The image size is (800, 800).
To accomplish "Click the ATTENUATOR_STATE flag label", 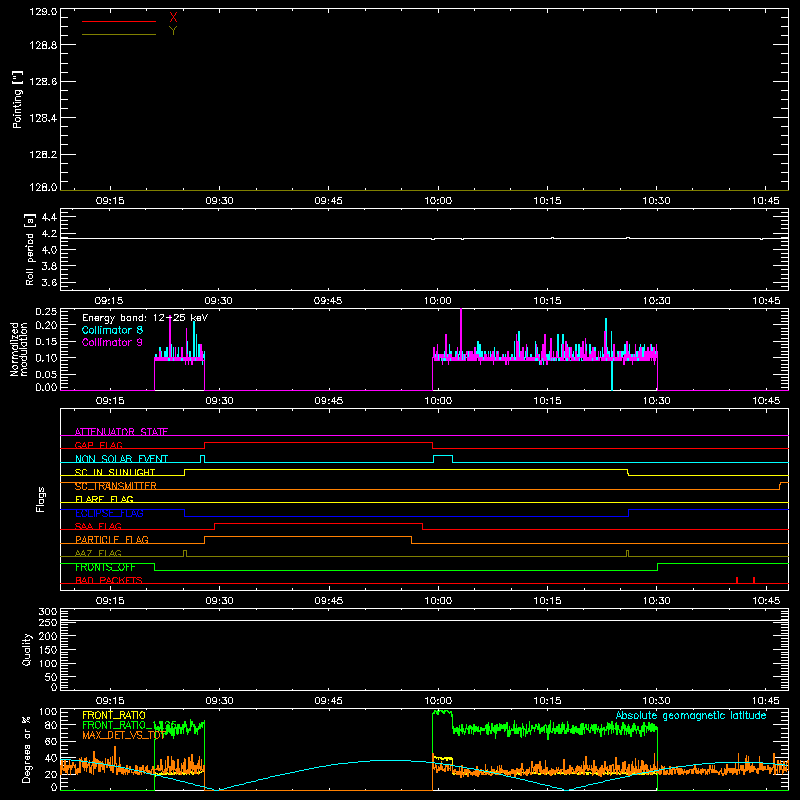I will tap(121, 432).
